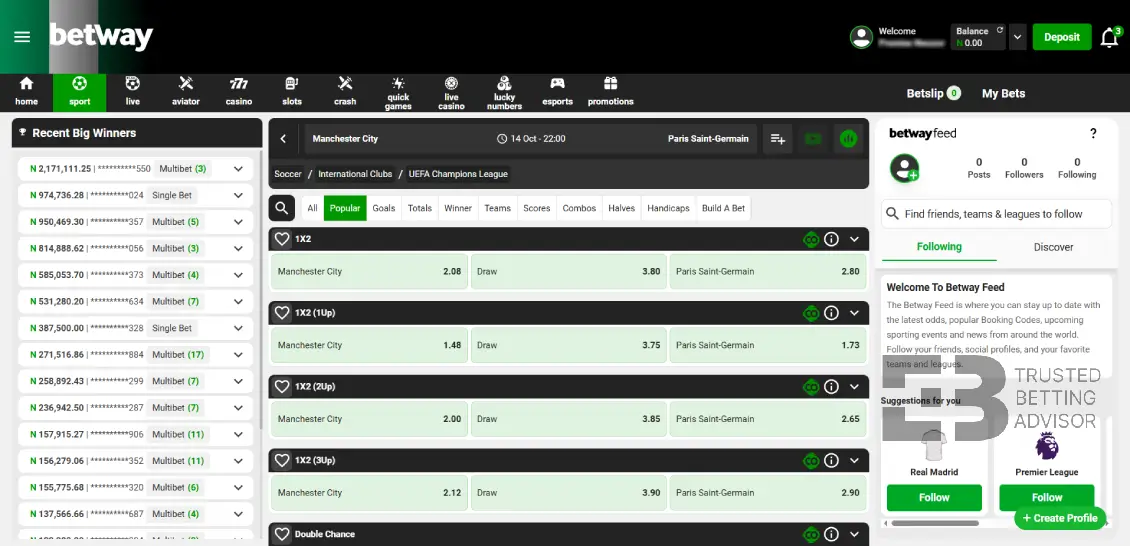Screen dimensions: 1130x546
Task: Expand the N 2,171,111.25 winner row
Action: click(x=239, y=169)
